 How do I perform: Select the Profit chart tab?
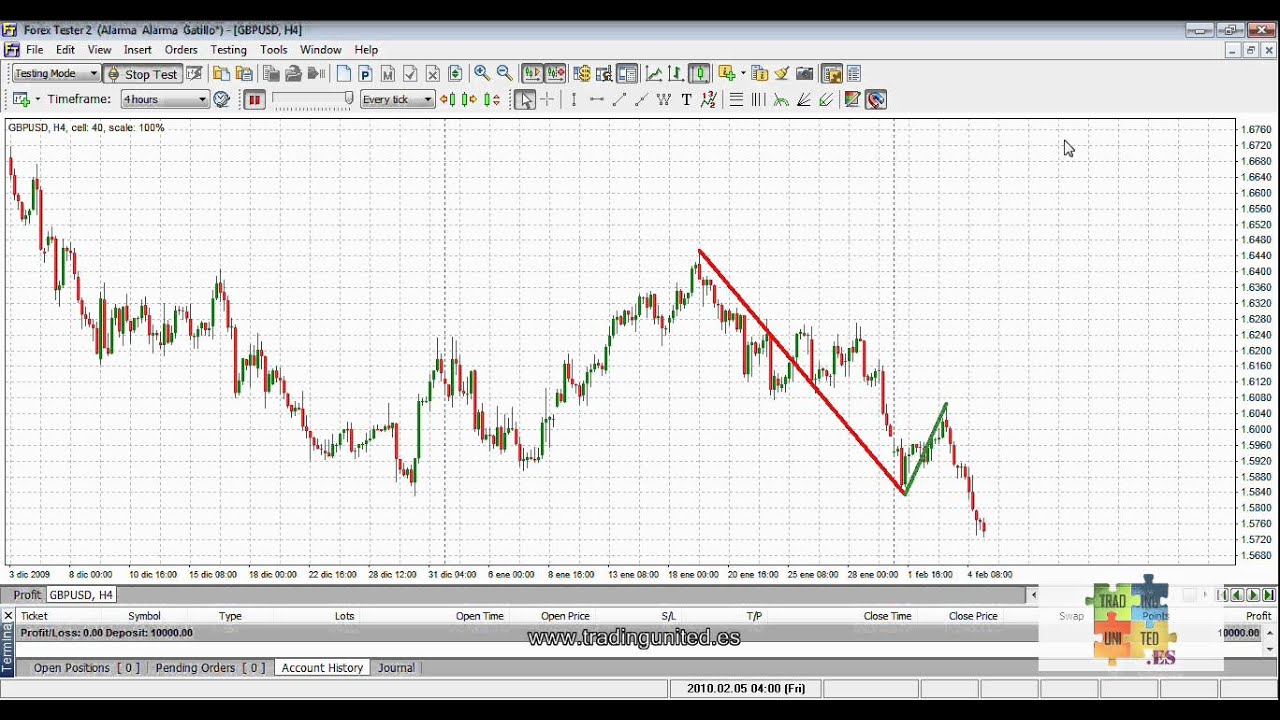27,595
